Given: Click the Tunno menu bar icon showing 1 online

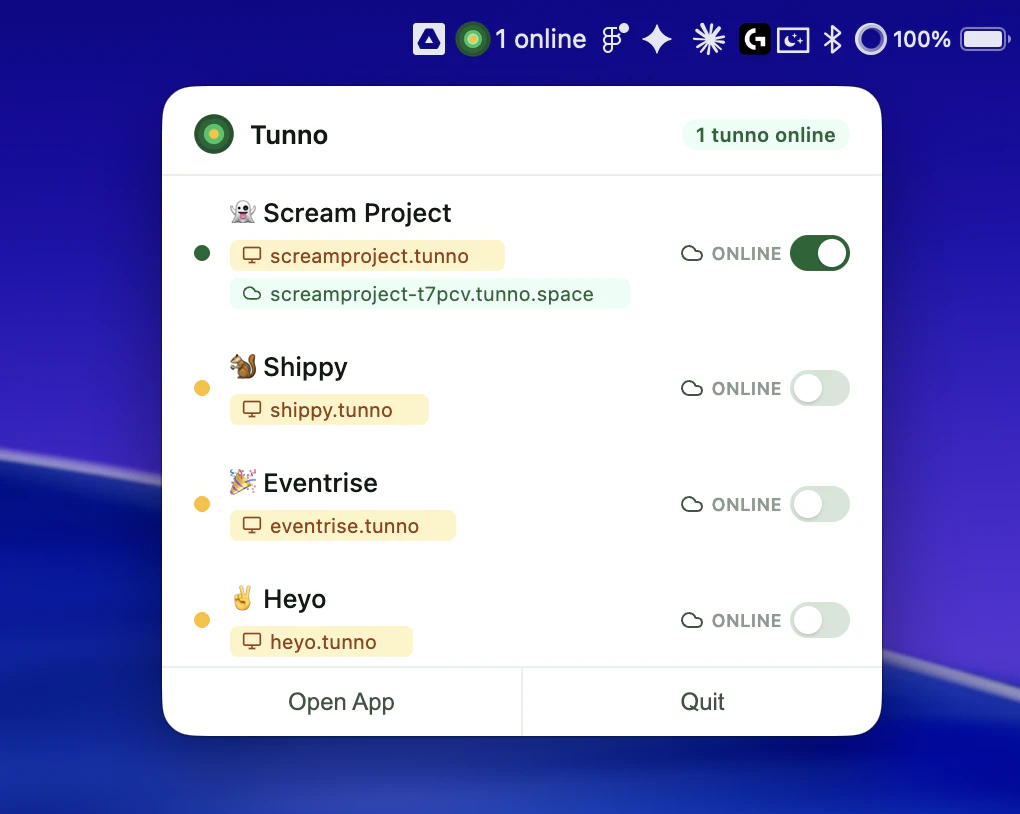Looking at the screenshot, I should 472,39.
